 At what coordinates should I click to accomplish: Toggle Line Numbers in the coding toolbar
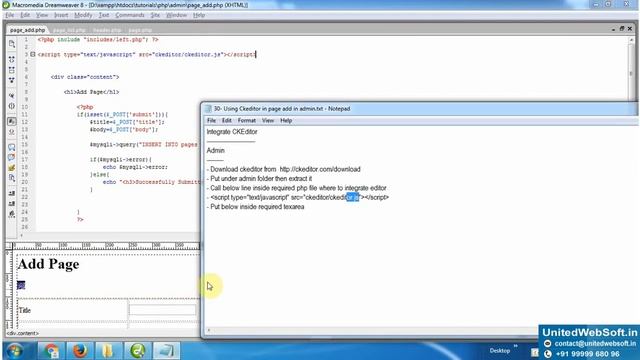12,121
